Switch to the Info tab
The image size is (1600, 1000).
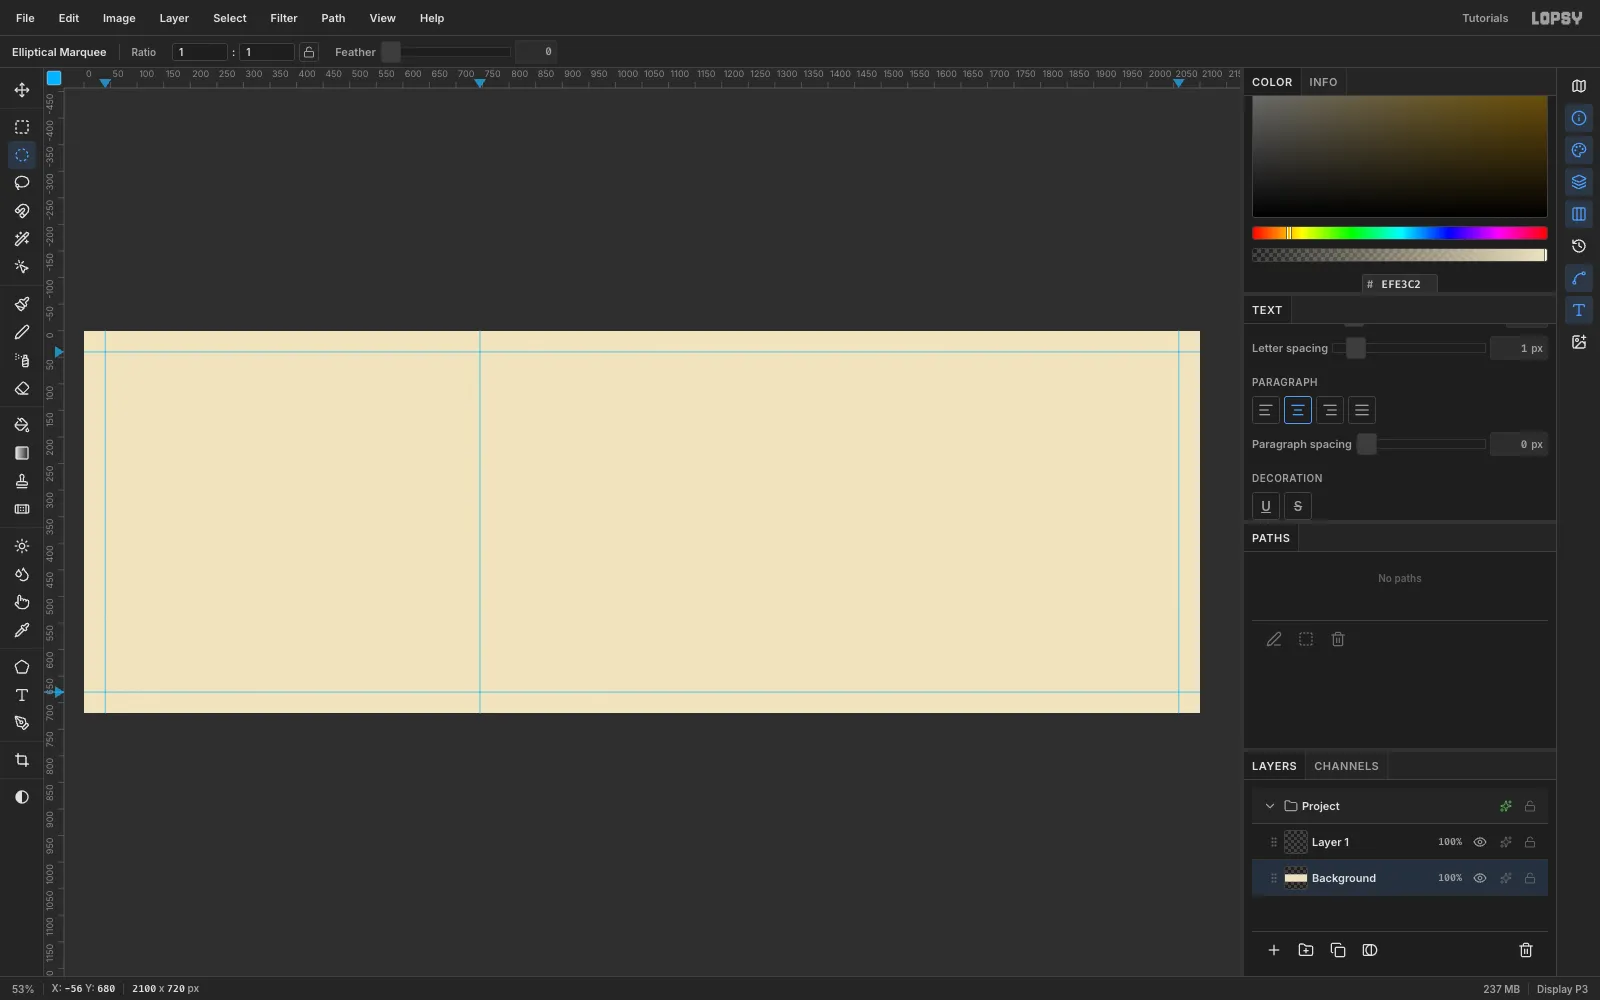(x=1323, y=82)
